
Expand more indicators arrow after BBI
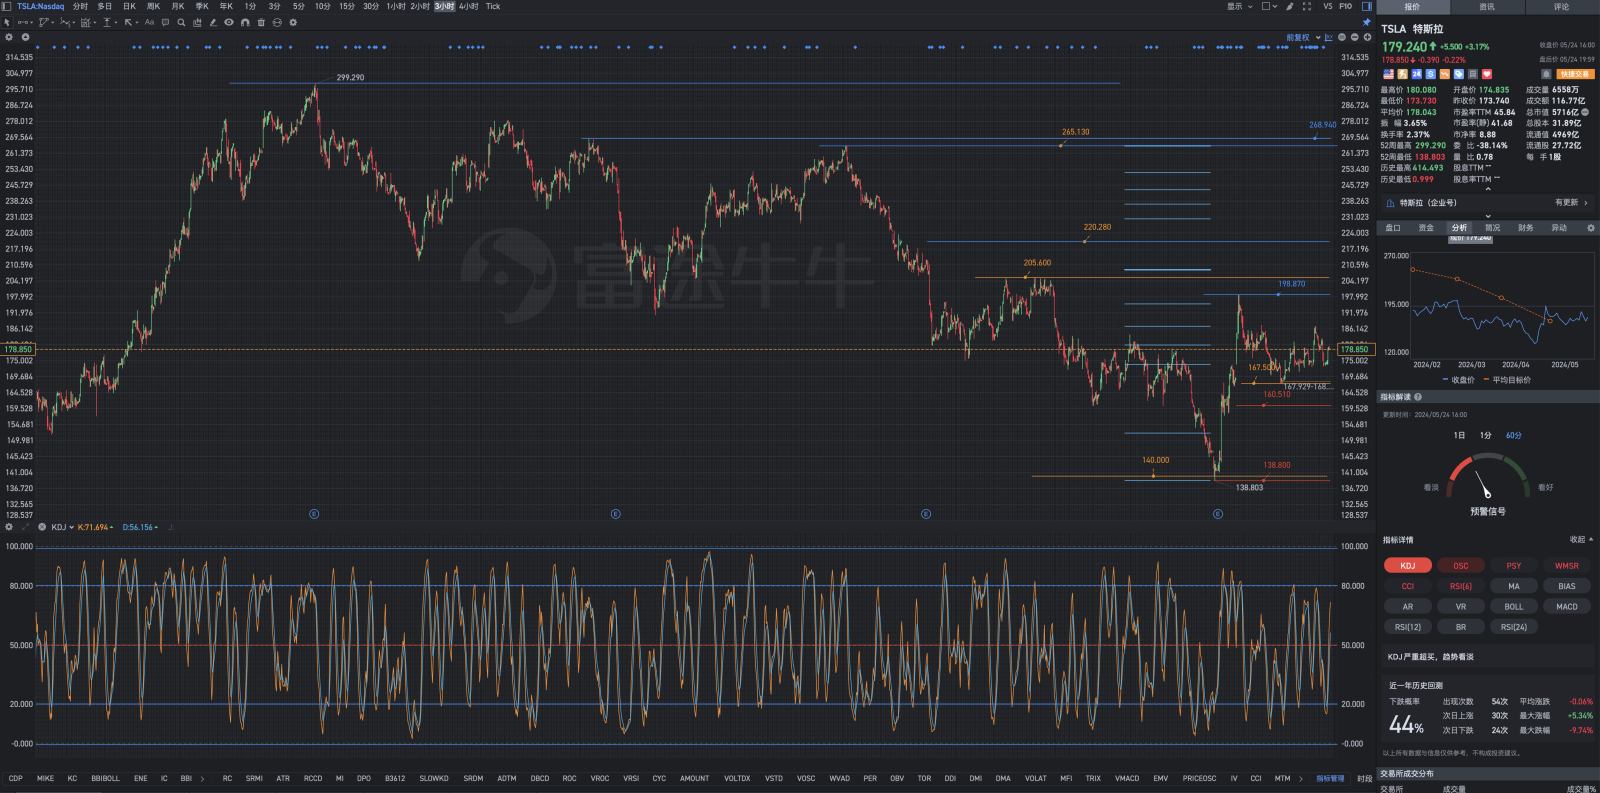[x=202, y=778]
